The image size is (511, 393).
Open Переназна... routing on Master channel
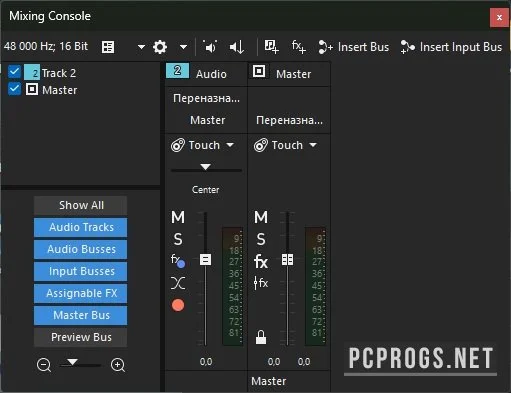point(289,120)
